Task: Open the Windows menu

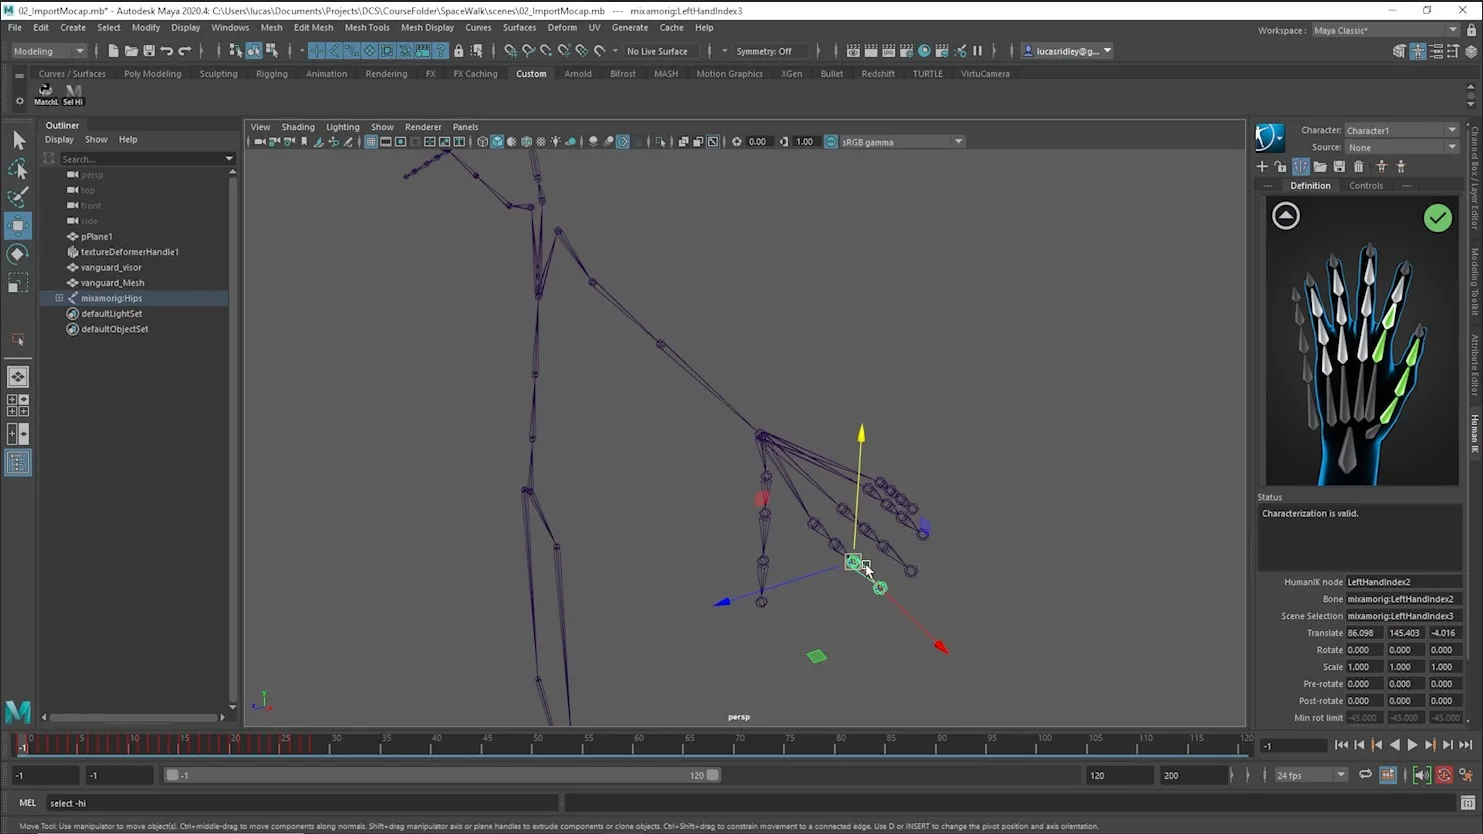Action: click(230, 27)
